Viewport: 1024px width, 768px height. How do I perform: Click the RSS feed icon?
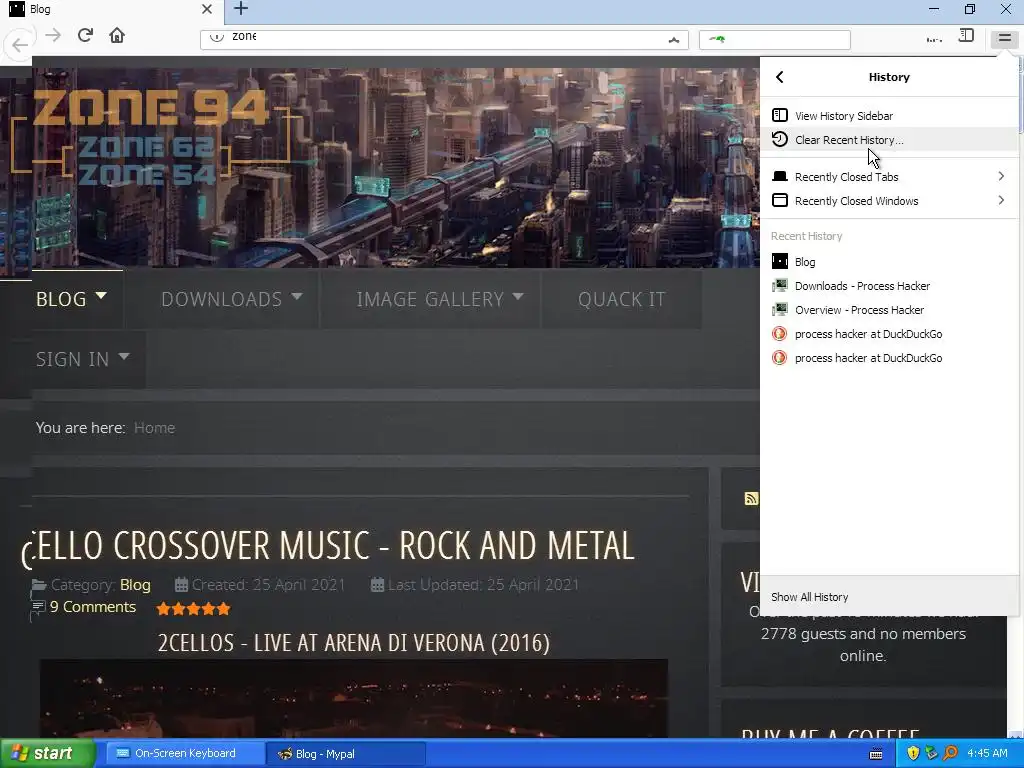pos(751,499)
